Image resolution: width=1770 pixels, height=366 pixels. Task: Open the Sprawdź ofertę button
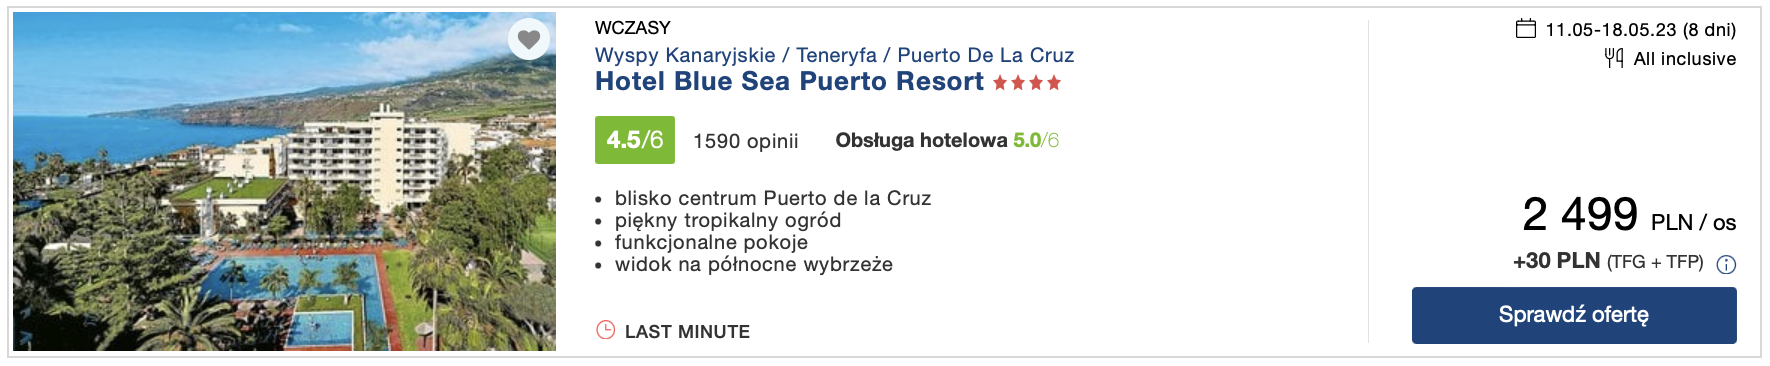[1574, 315]
